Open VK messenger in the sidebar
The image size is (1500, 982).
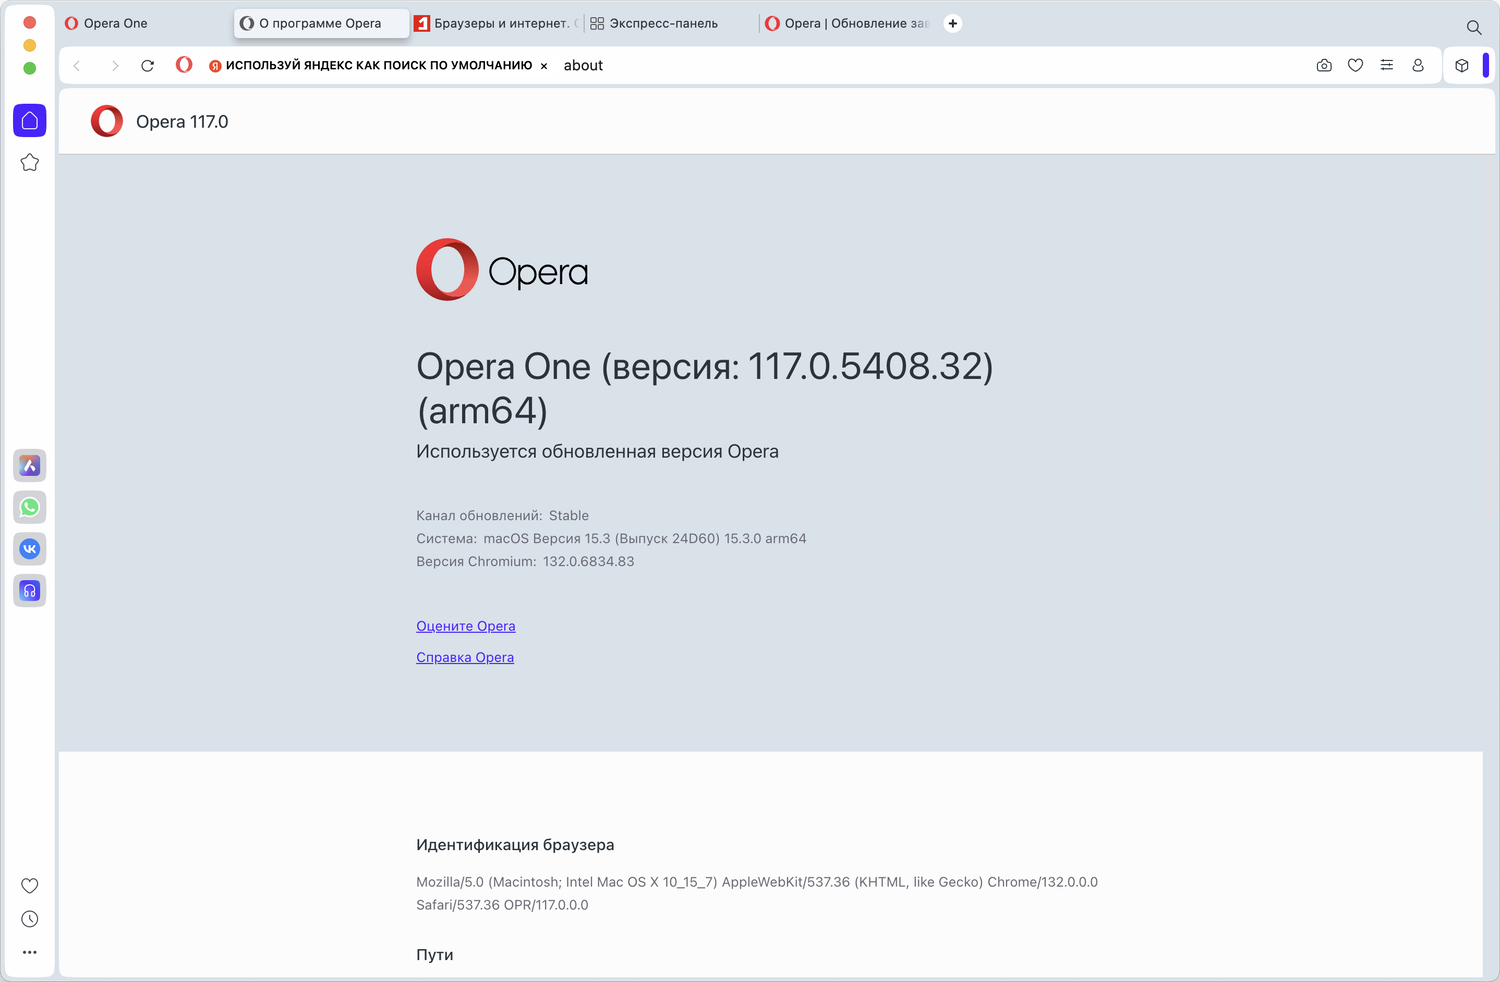(30, 549)
